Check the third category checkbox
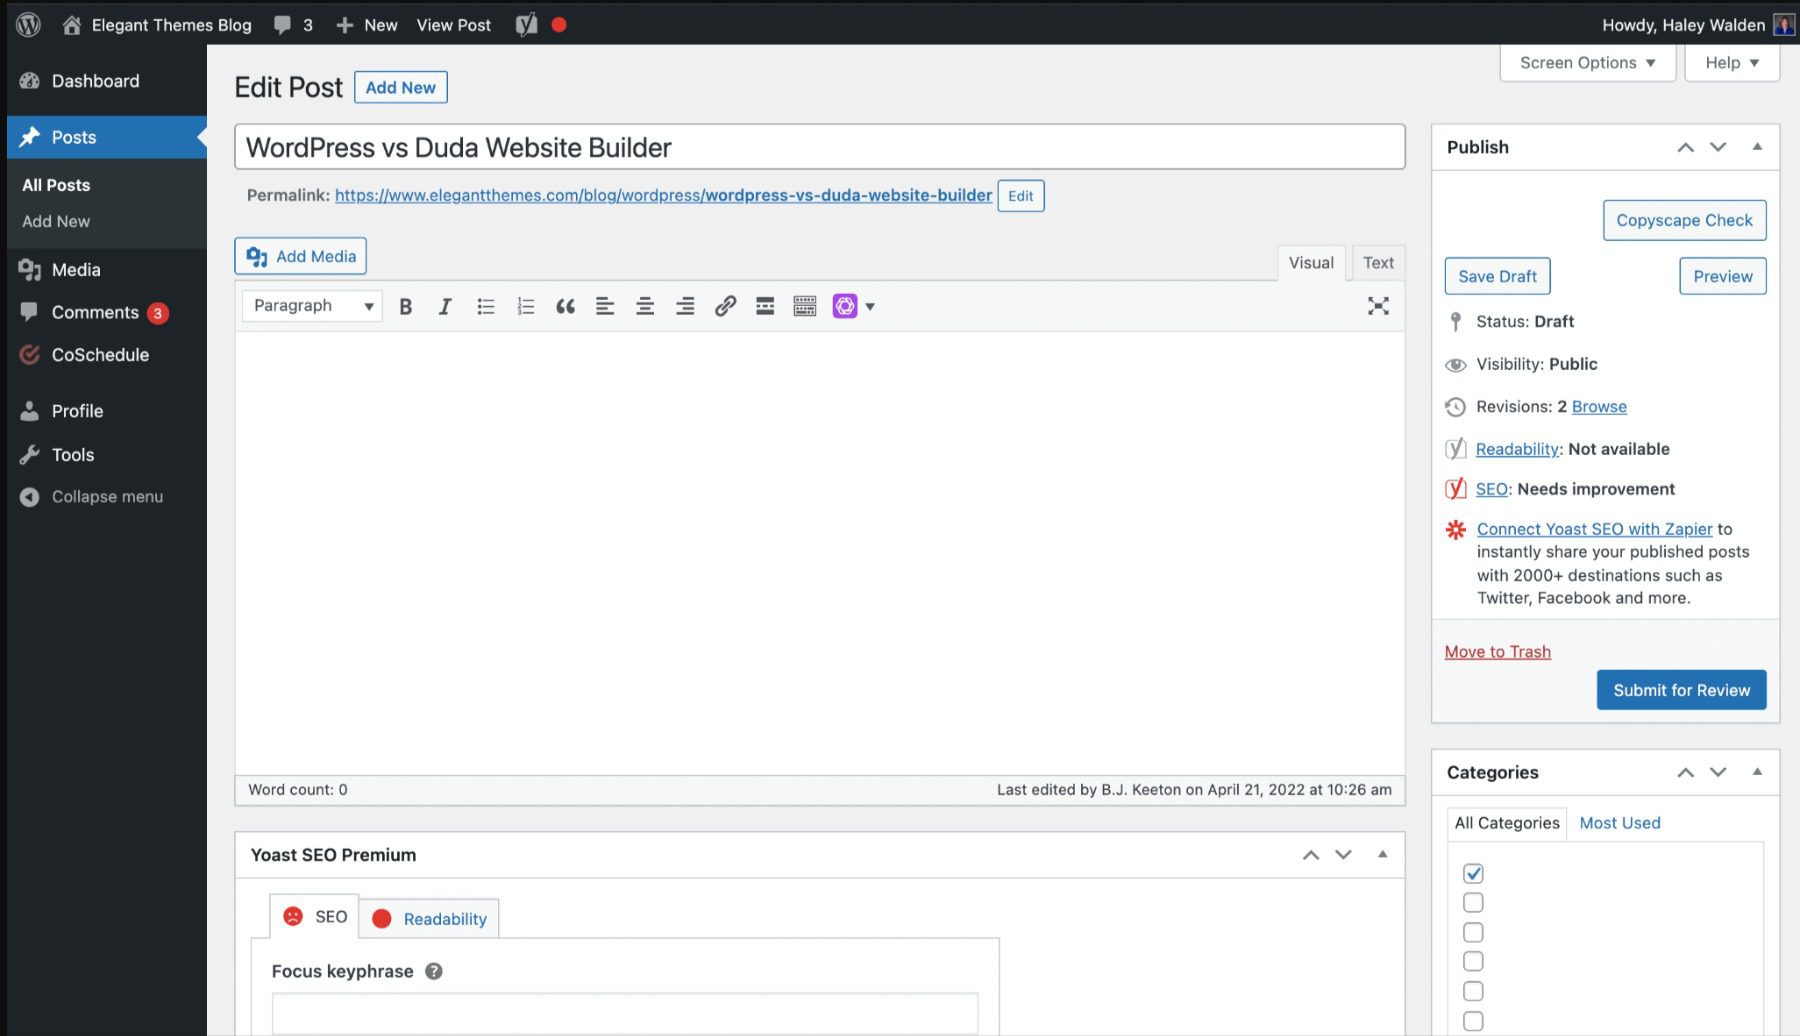Screen dimensions: 1800x1036 coord(1473,932)
